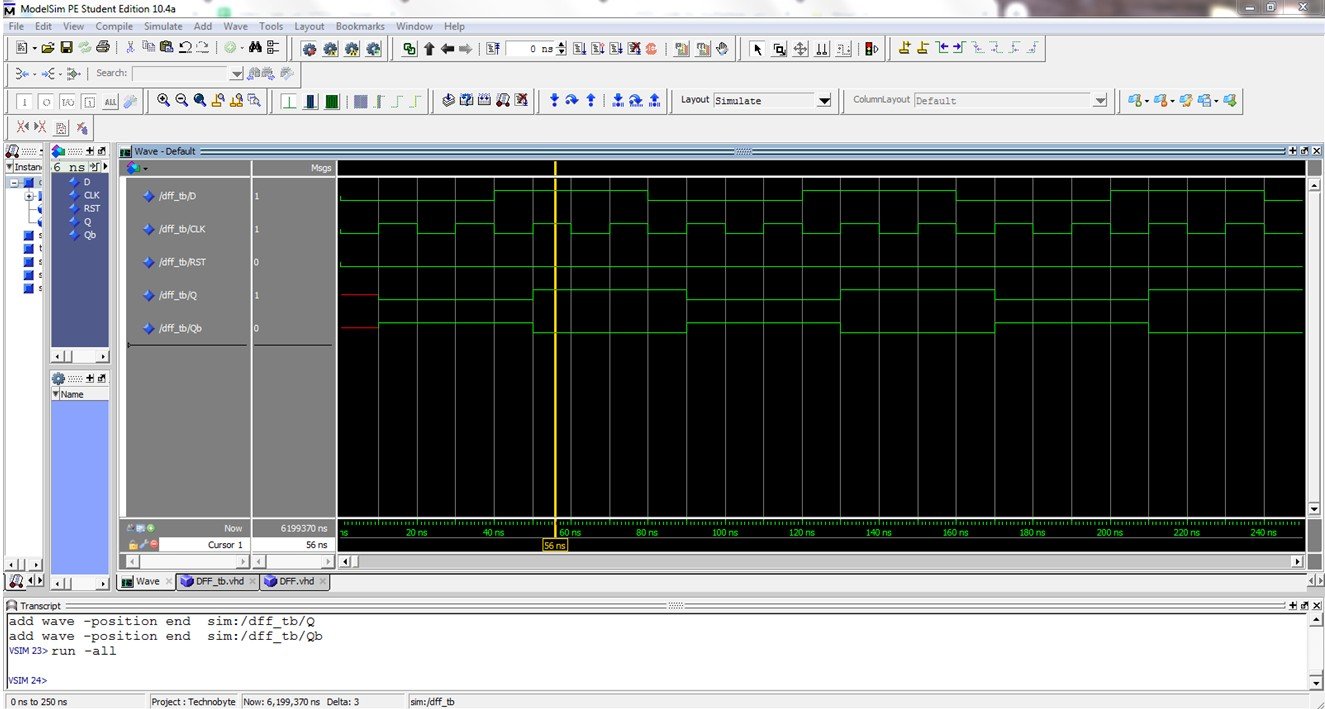Toggle the 'ALL' filter button
This screenshot has width=1325, height=709.
pyautogui.click(x=110, y=101)
